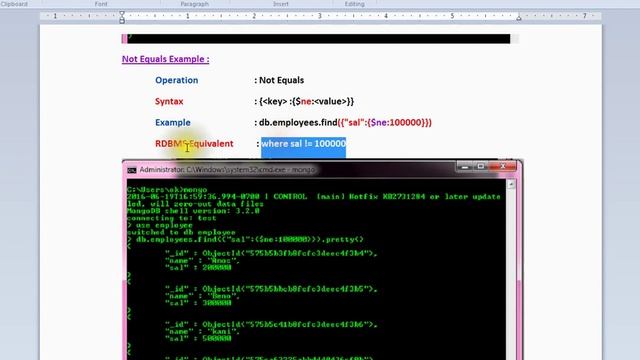Click the find().pretty() command in cmd window
The image size is (640, 360).
point(245,240)
